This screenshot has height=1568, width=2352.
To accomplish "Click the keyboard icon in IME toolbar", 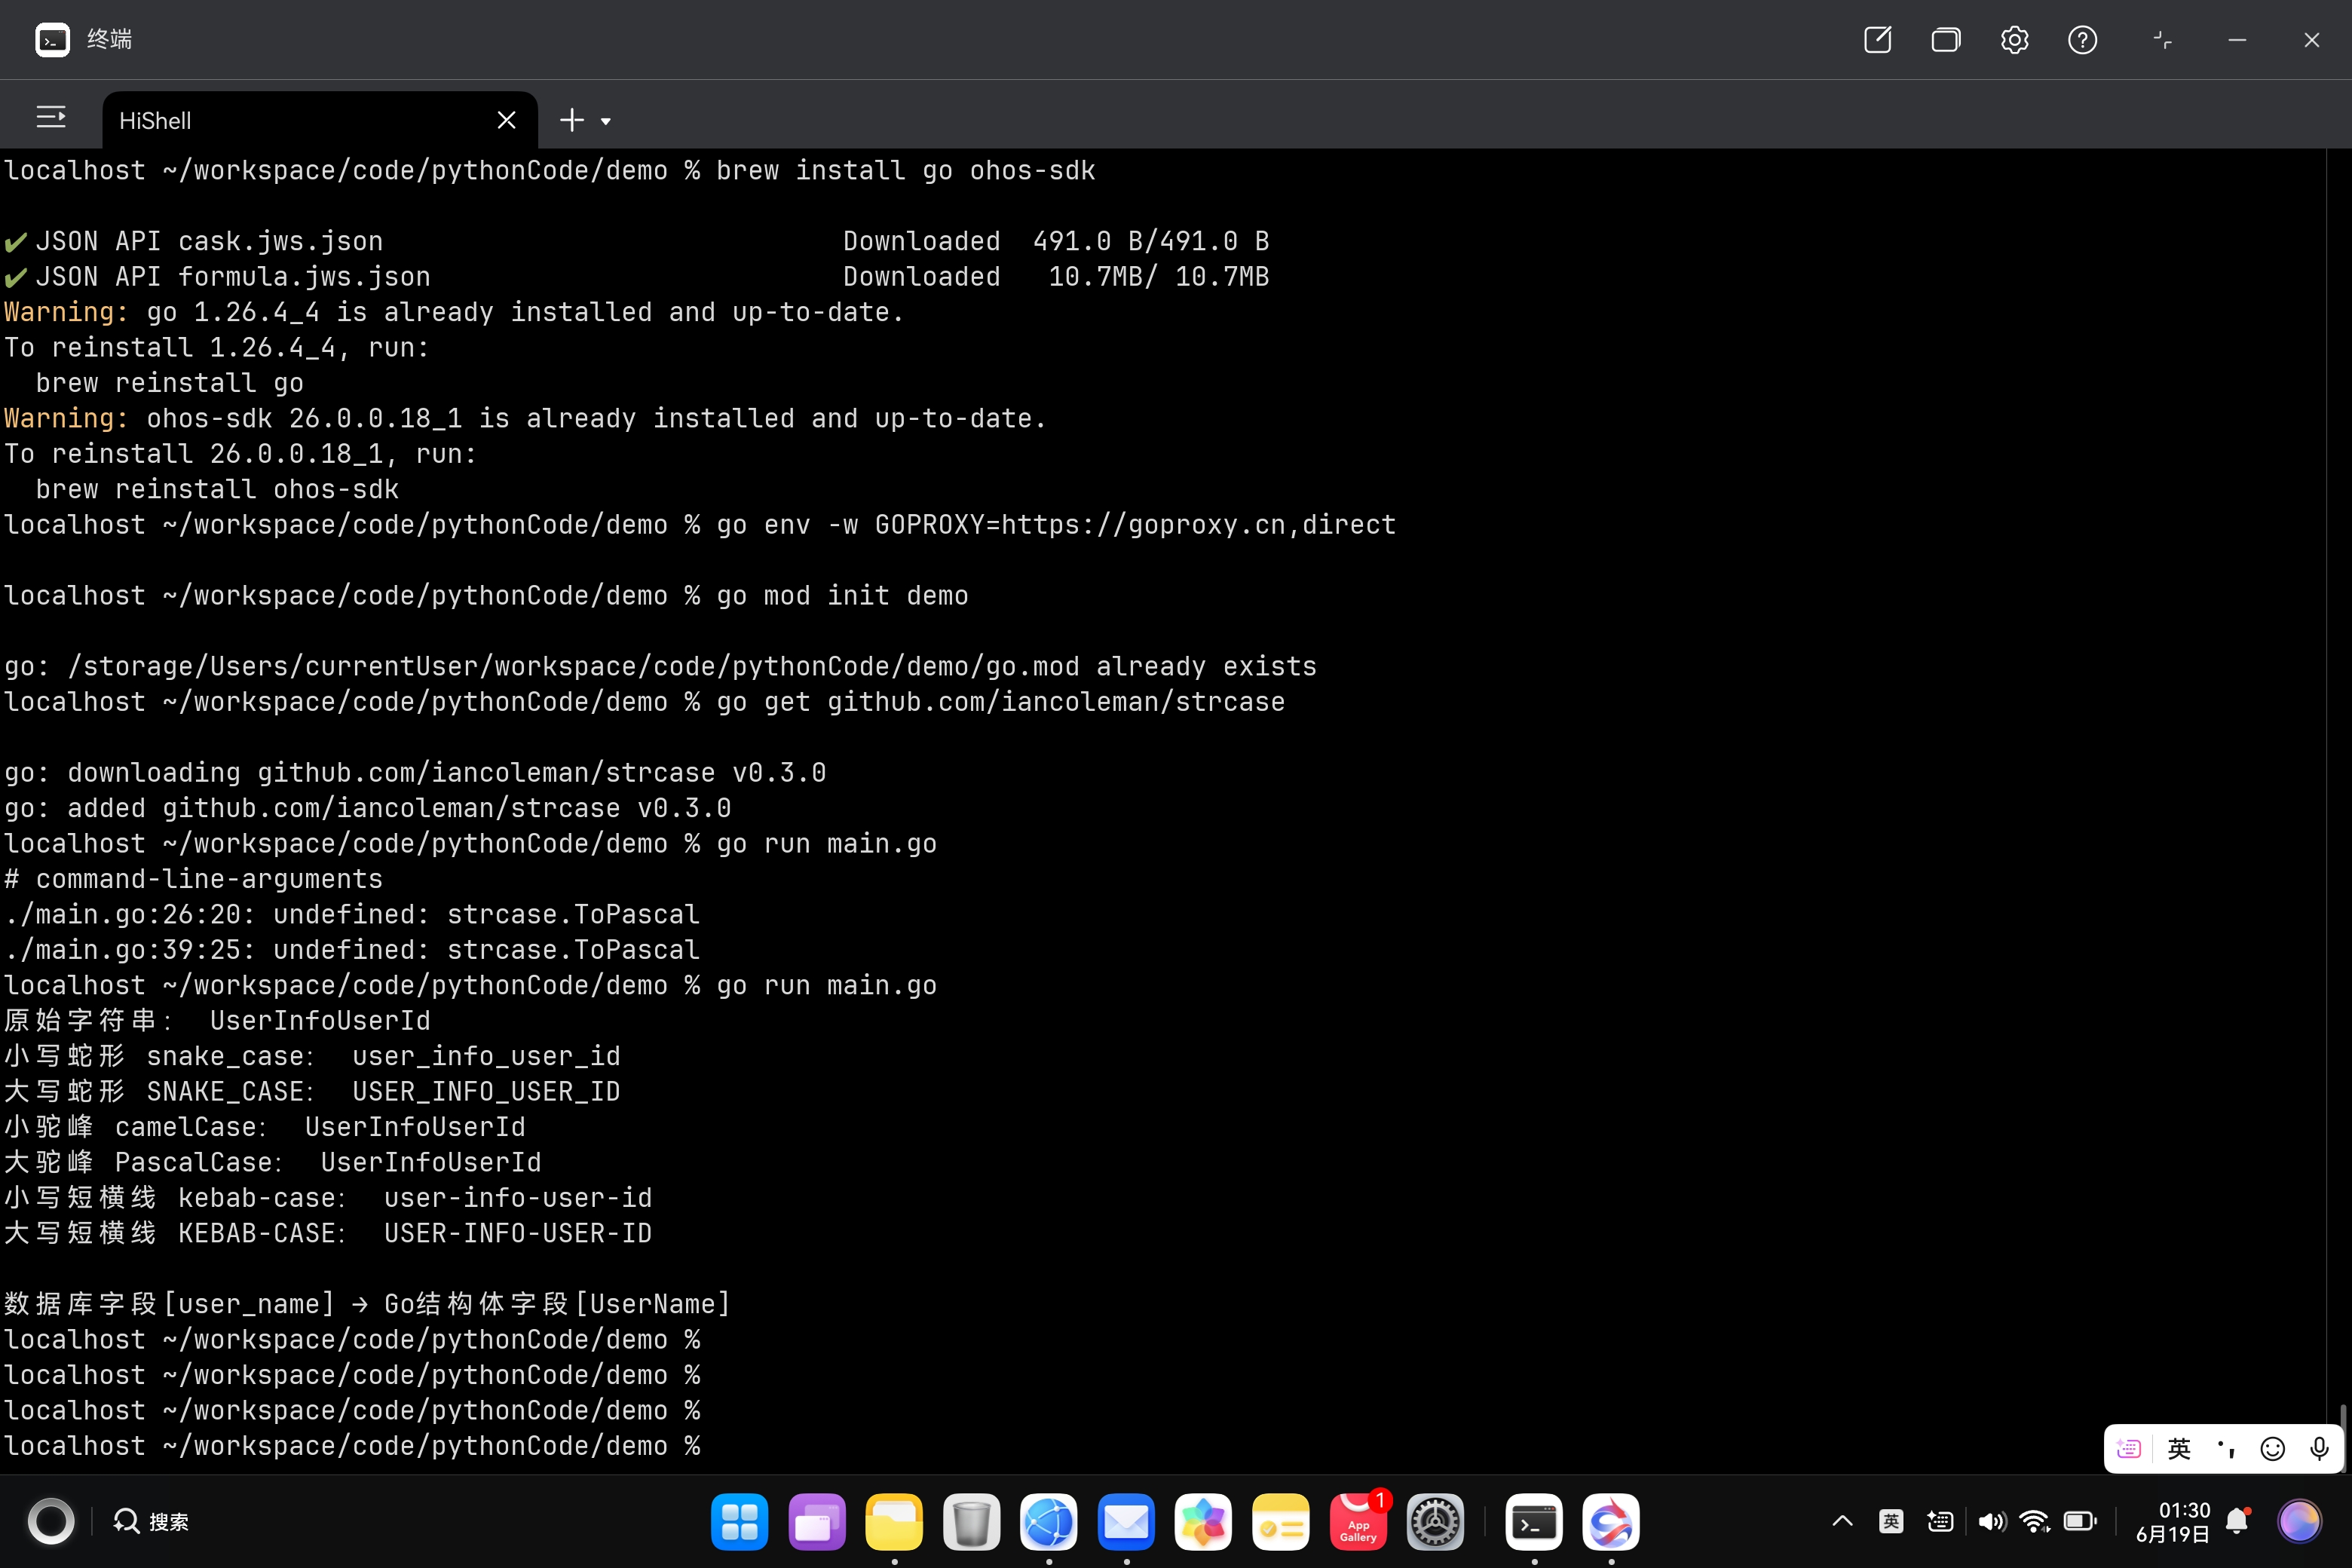I will pos(2129,1449).
